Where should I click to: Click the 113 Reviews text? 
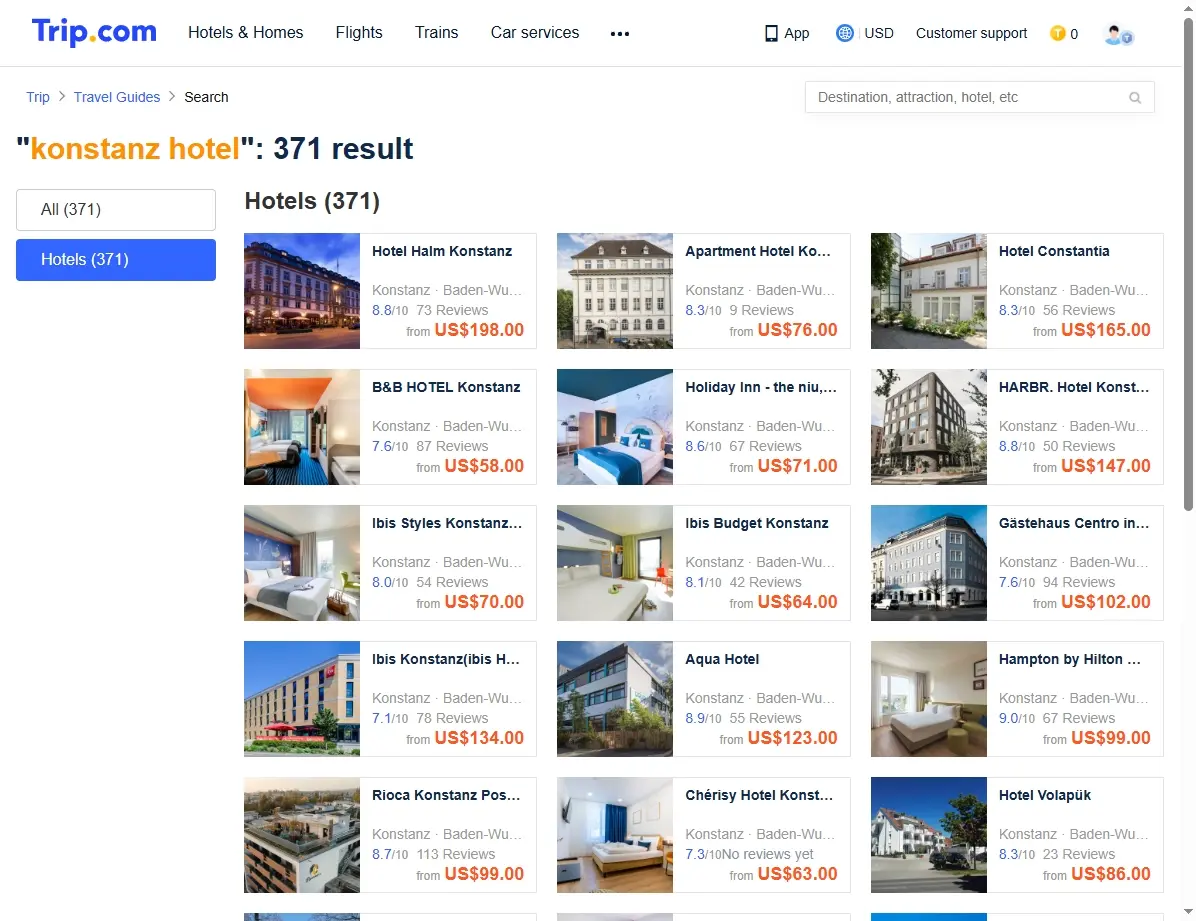455,854
